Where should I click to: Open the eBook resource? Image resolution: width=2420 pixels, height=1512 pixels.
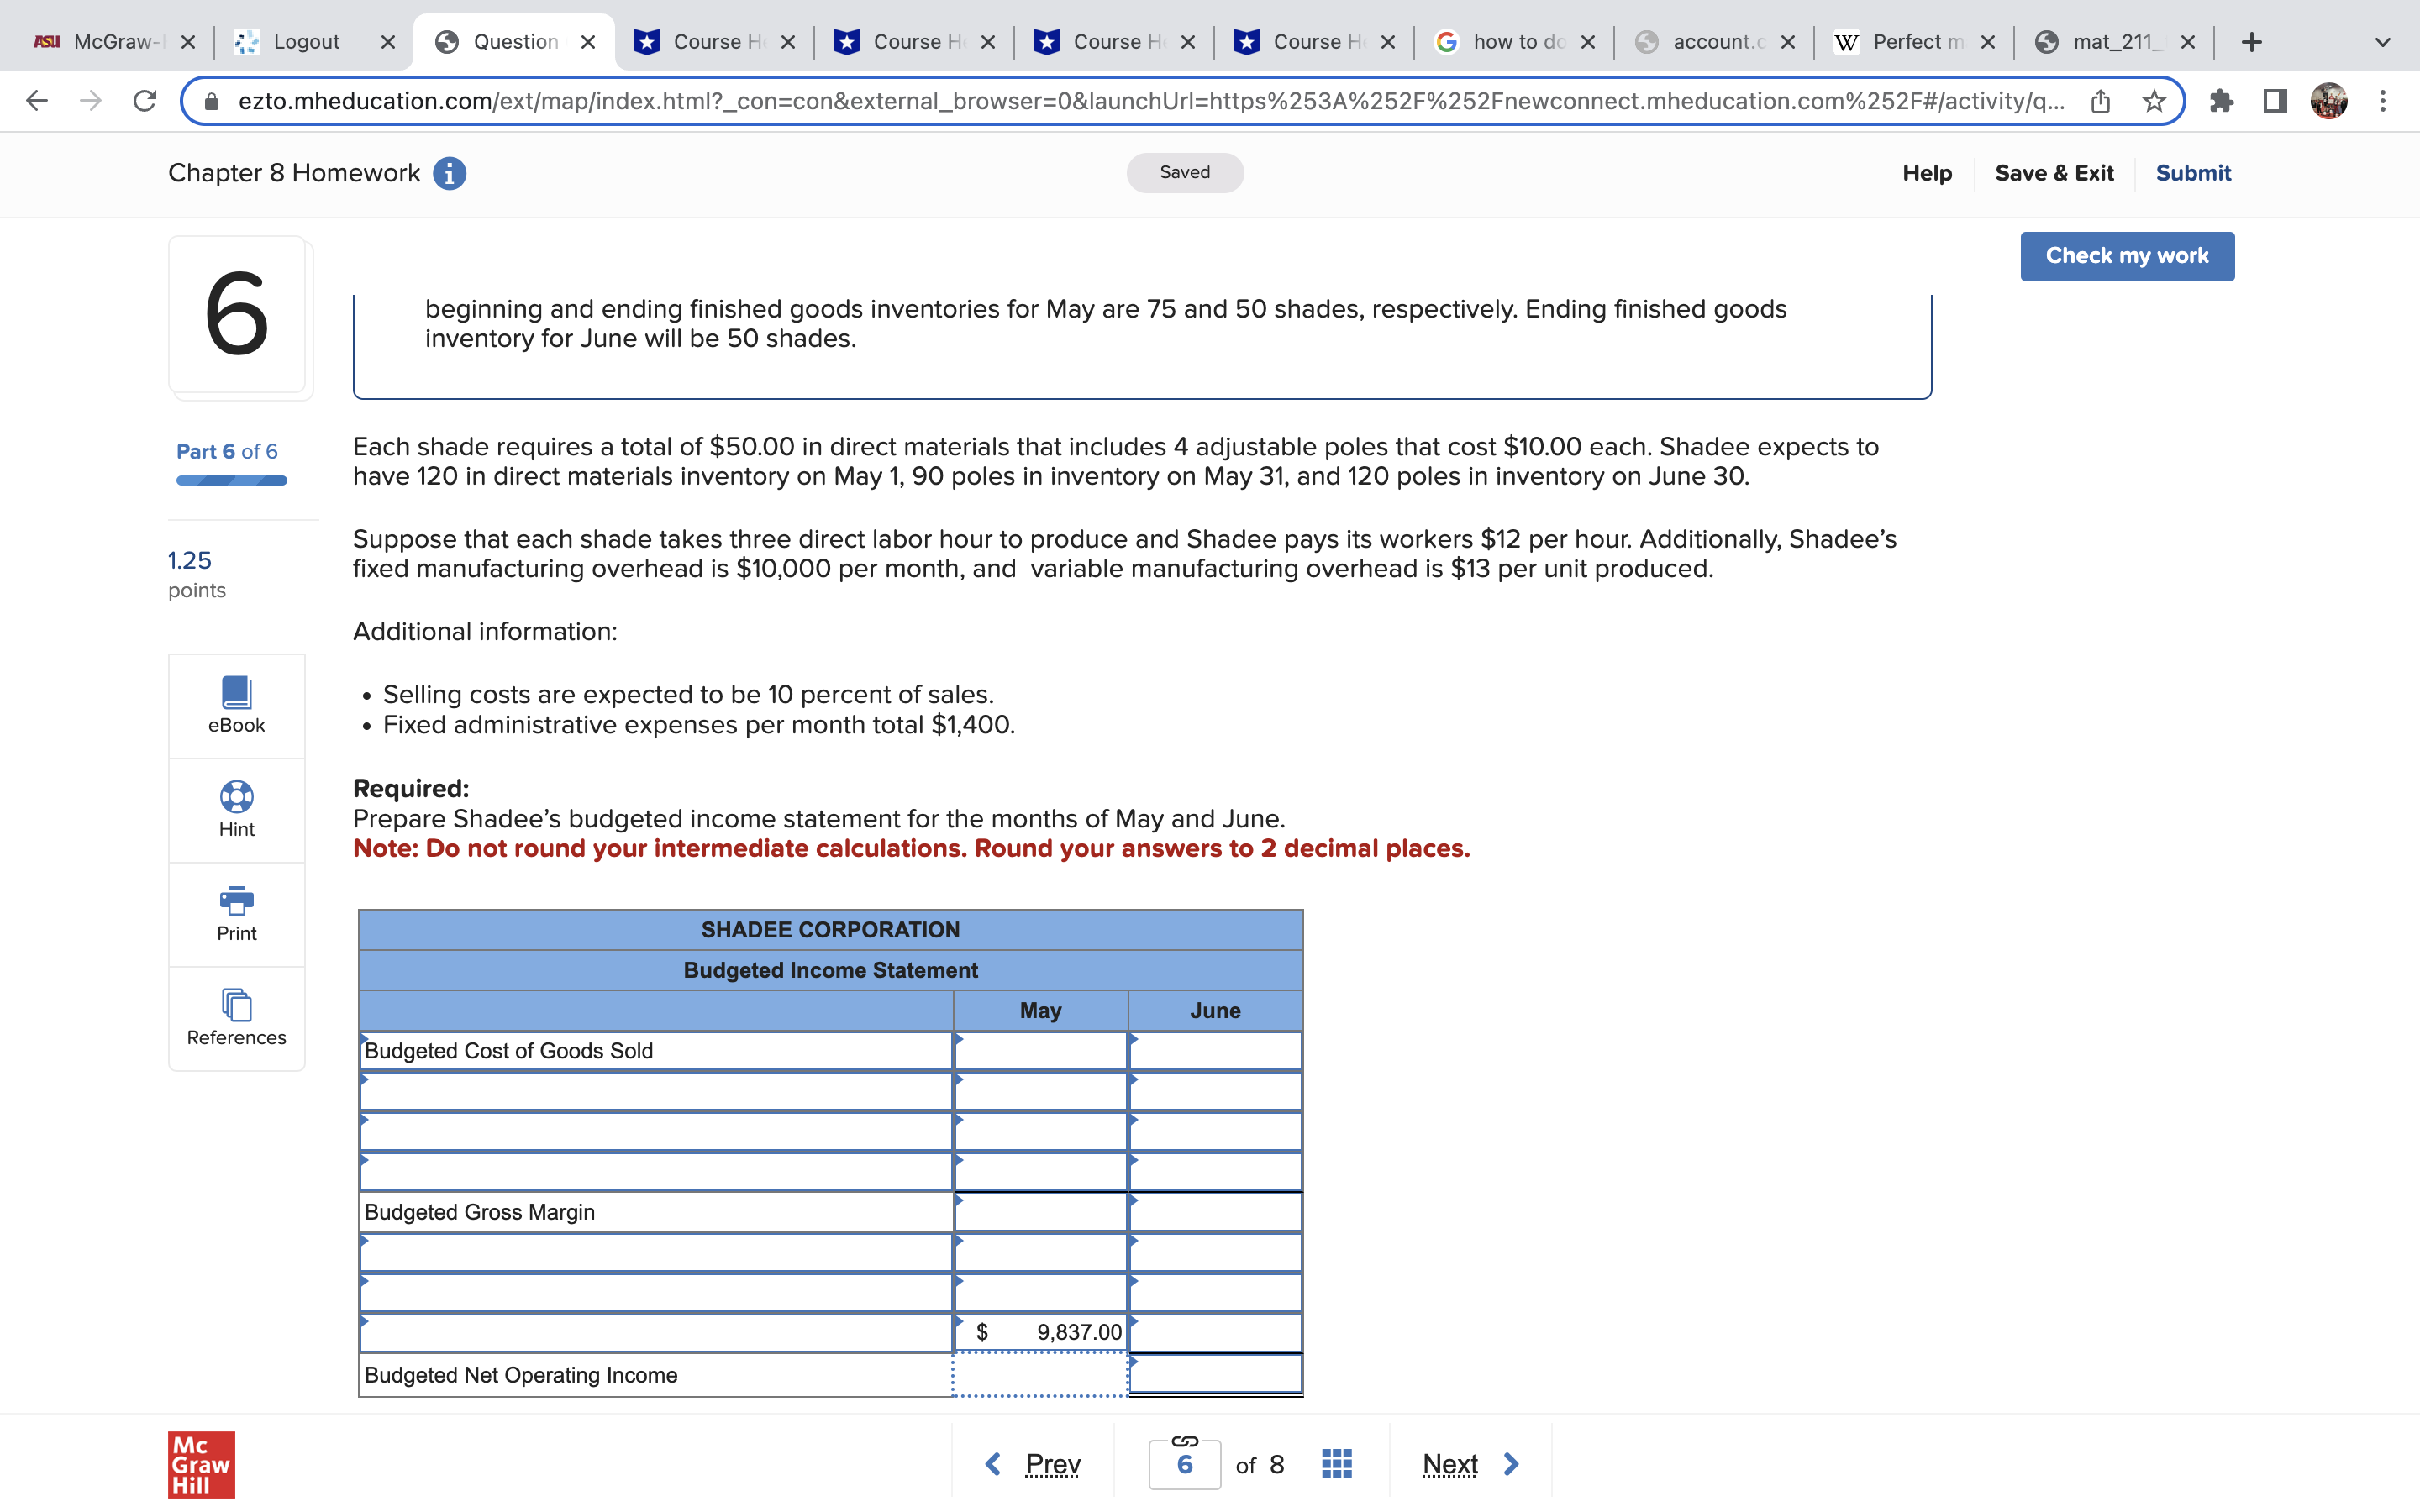236,706
